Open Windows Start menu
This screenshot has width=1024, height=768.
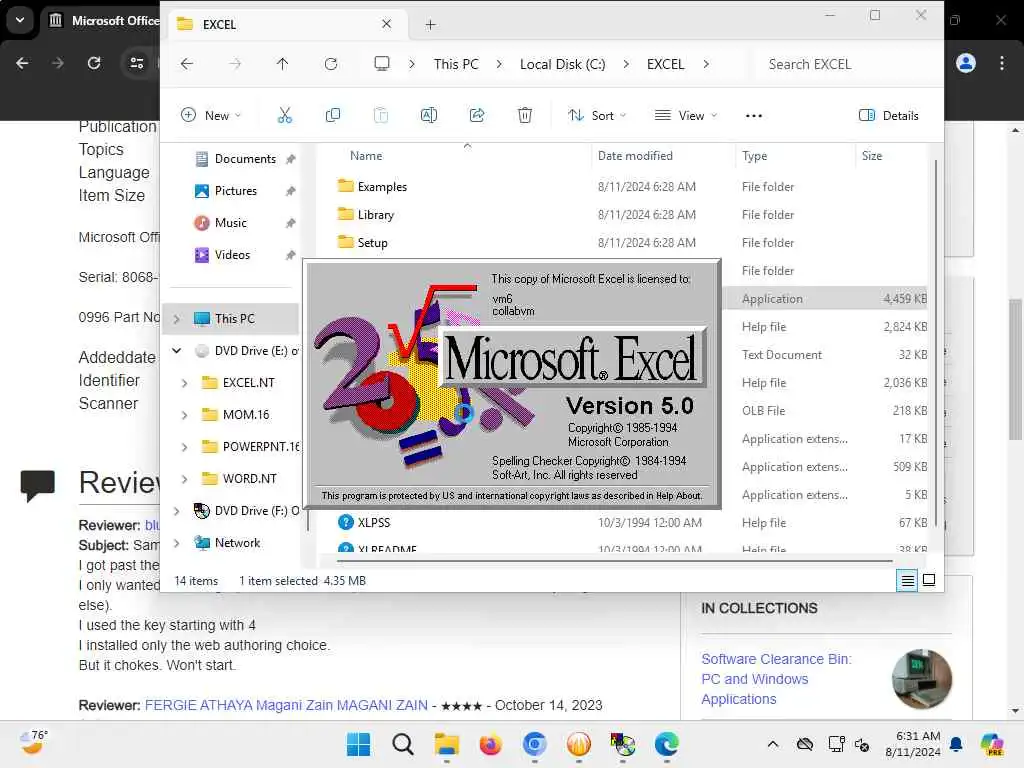358,744
